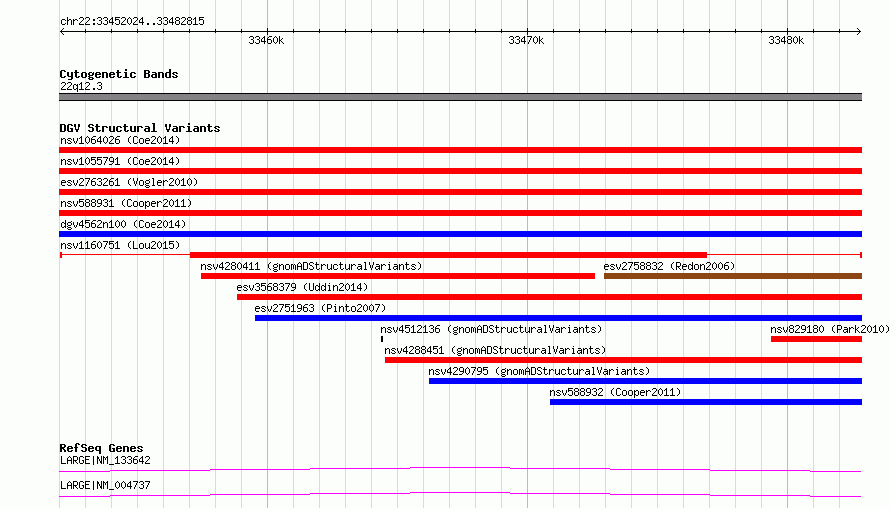The width and height of the screenshot is (890, 508).
Task: Select the blue bar under nsv4290795
Action: [645, 381]
